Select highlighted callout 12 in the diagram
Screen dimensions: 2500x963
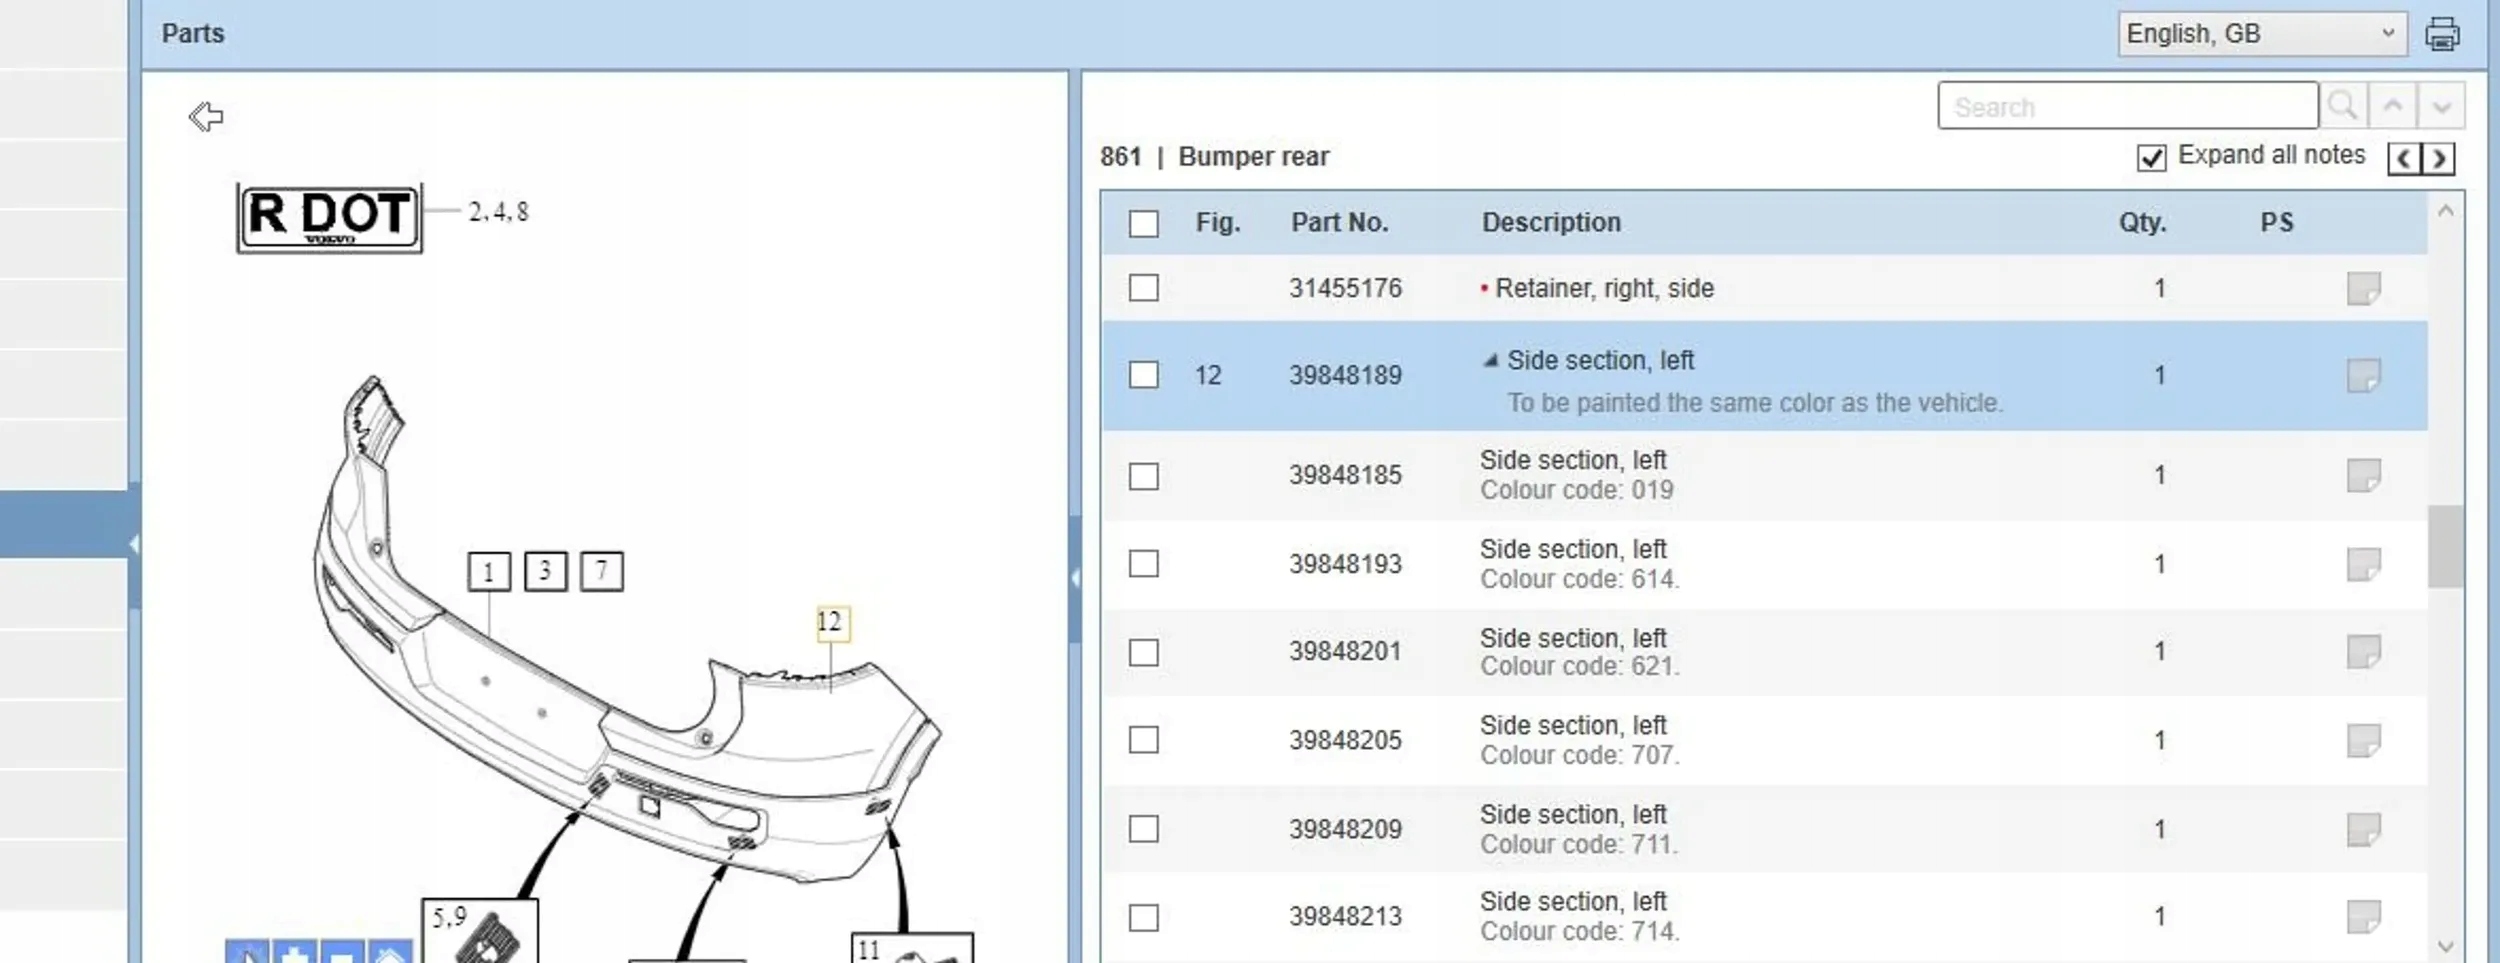pos(832,623)
